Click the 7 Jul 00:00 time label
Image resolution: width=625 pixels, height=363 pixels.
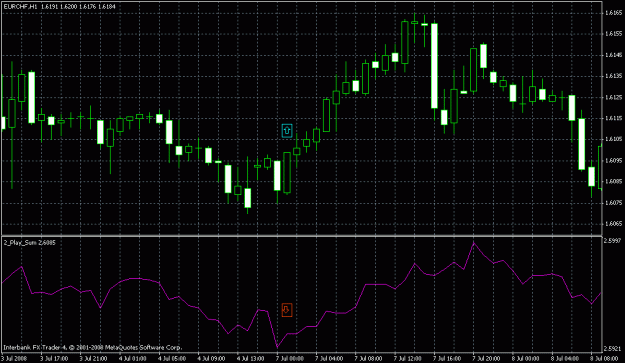coord(290,358)
